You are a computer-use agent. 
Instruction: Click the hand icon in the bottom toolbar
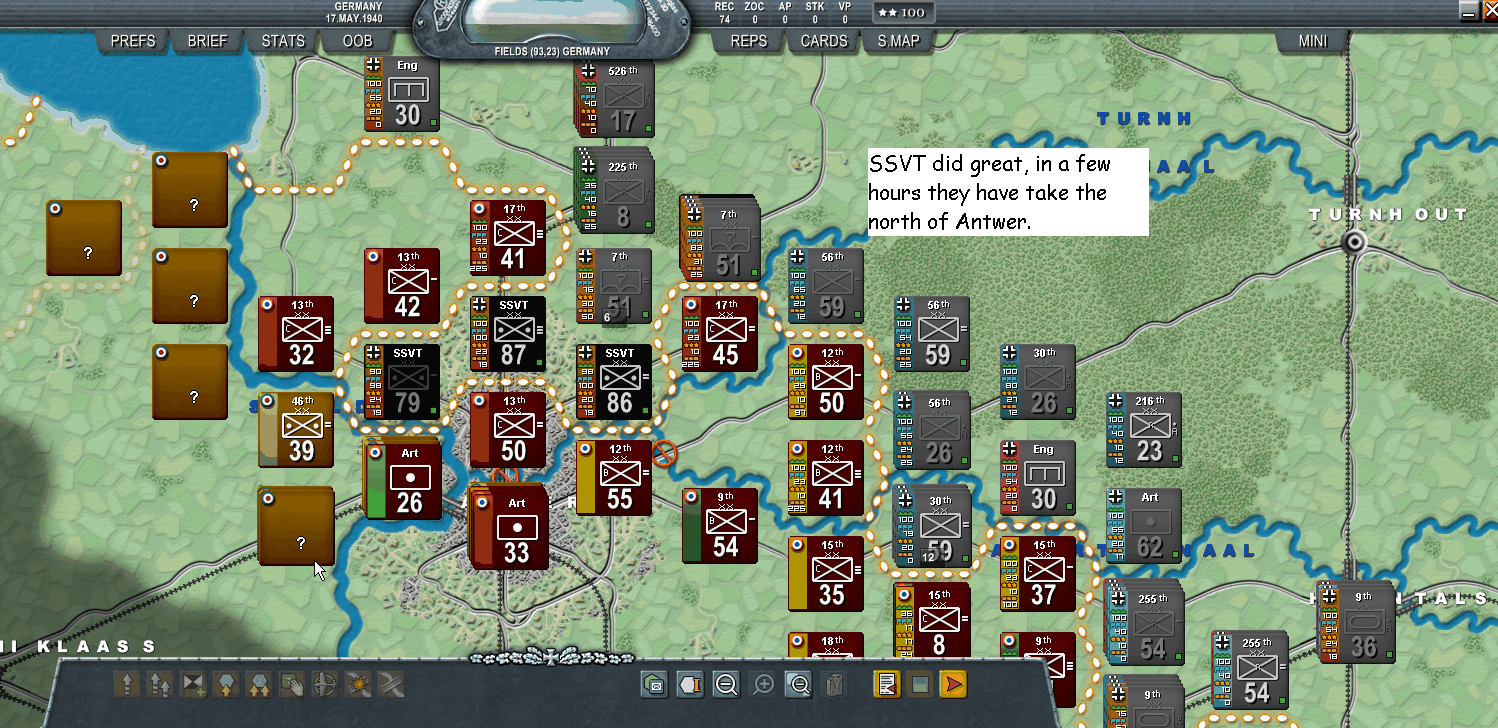(x=292, y=685)
